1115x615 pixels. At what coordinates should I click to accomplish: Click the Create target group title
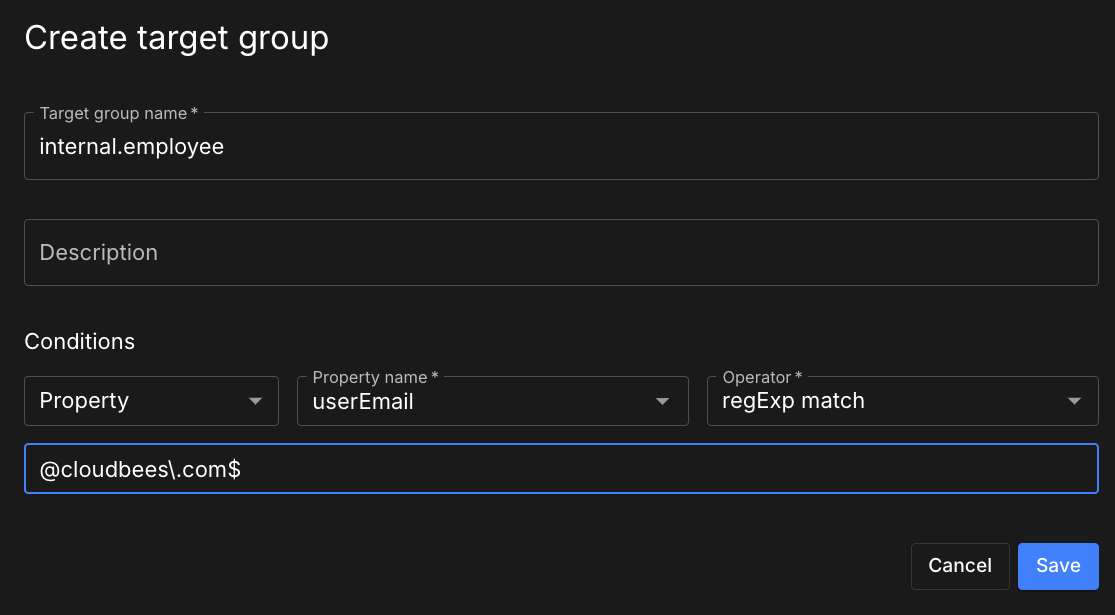[176, 38]
